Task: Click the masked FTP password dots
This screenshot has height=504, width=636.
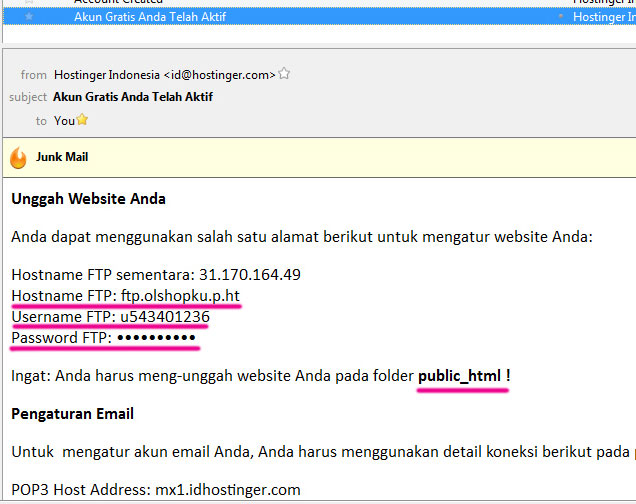Action: point(157,337)
